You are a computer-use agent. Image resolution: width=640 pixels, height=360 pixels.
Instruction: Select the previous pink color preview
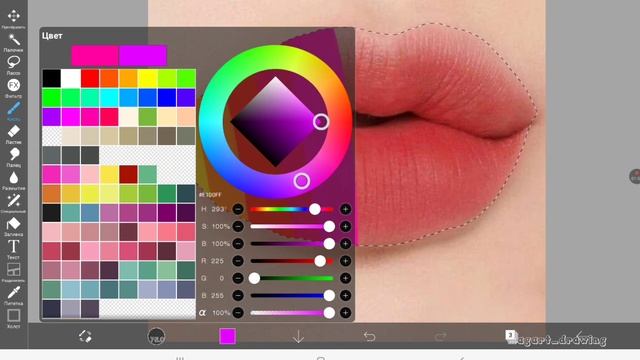[95, 55]
